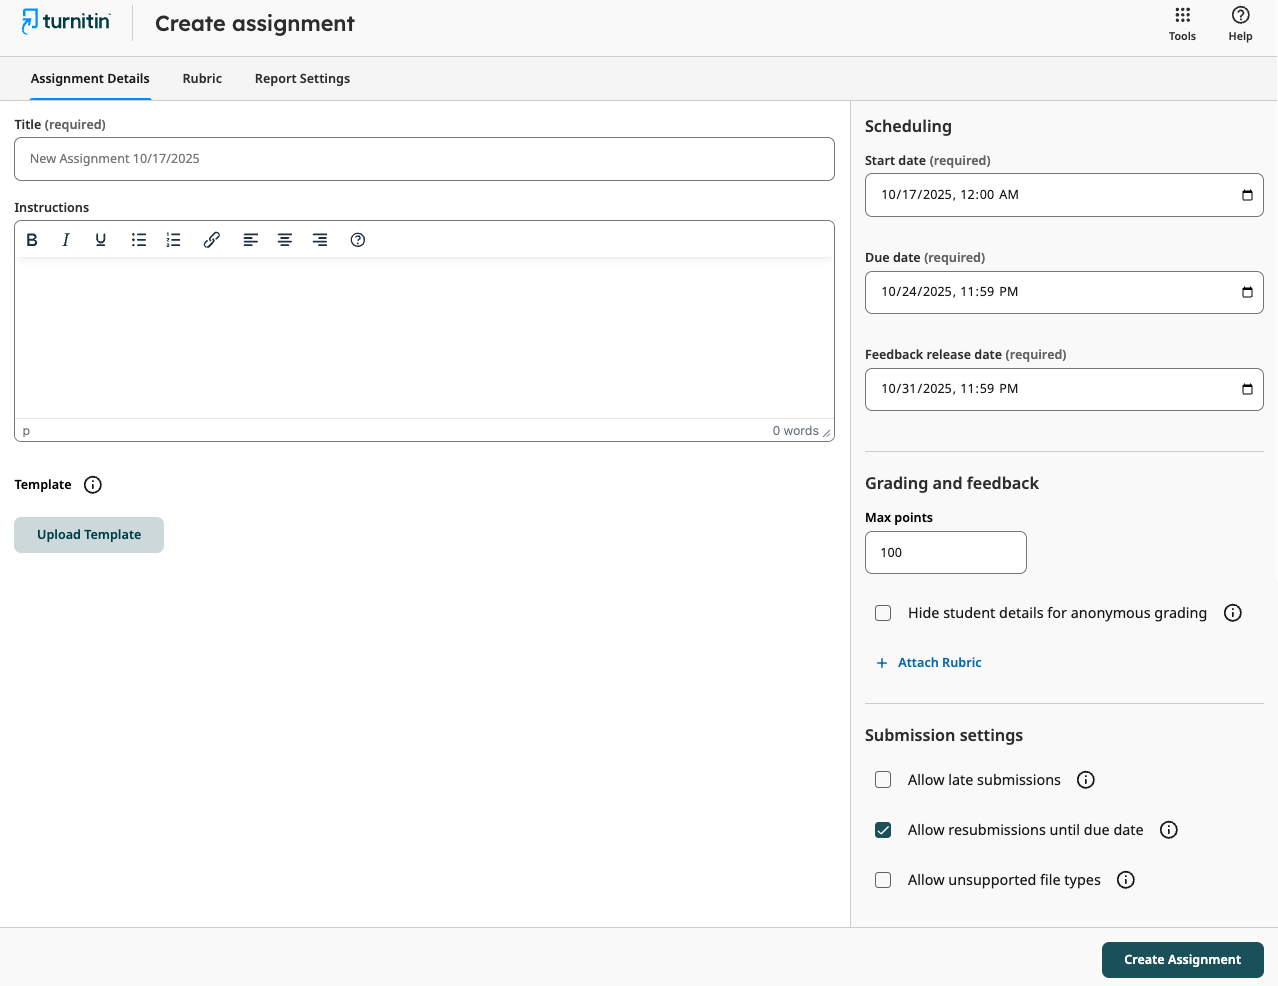Apply underline formatting in Instructions editor
Screen dimensions: 1278x986
point(100,239)
